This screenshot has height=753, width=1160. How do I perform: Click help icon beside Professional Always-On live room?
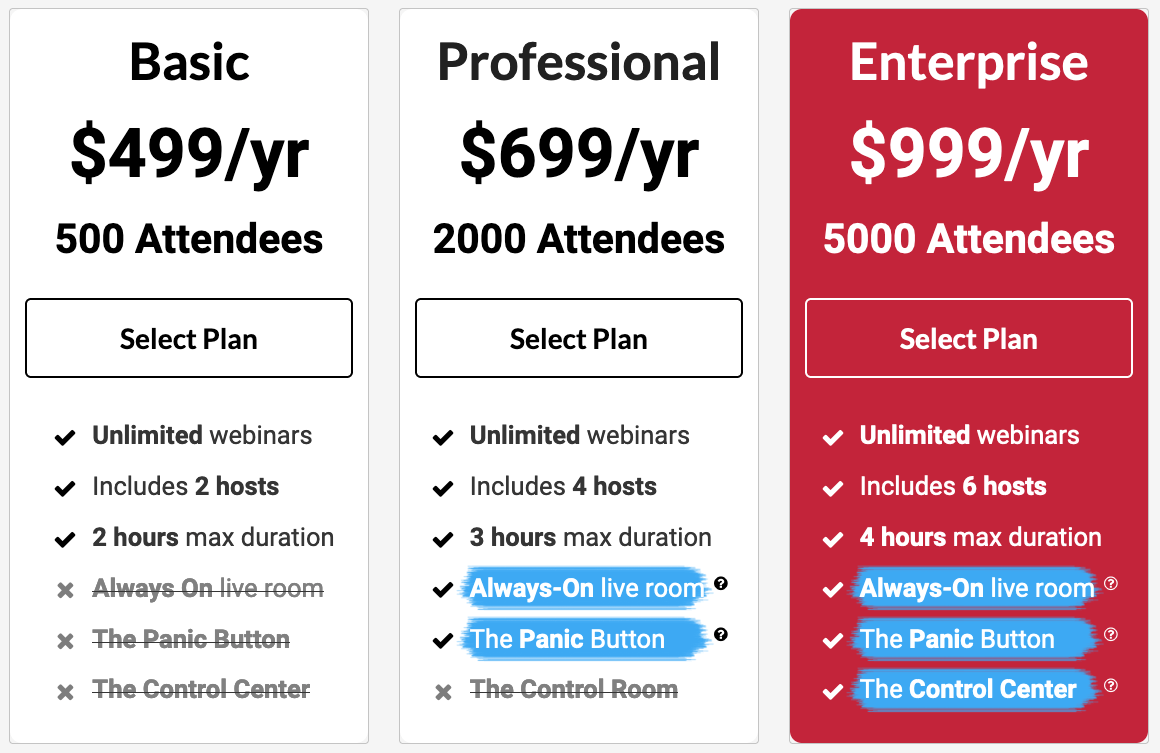[x=721, y=584]
